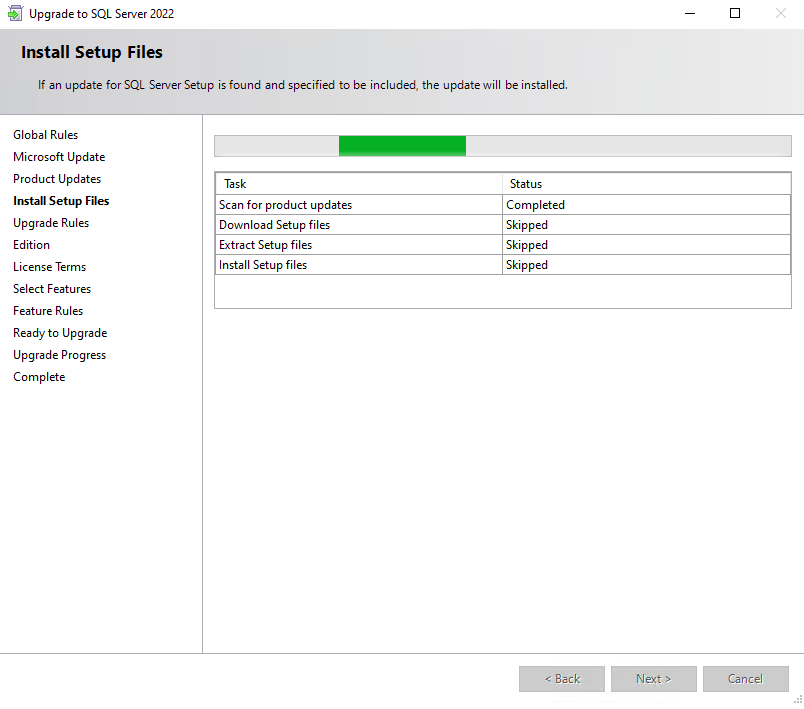Click the Status column header
This screenshot has height=709, width=804.
pyautogui.click(x=646, y=184)
